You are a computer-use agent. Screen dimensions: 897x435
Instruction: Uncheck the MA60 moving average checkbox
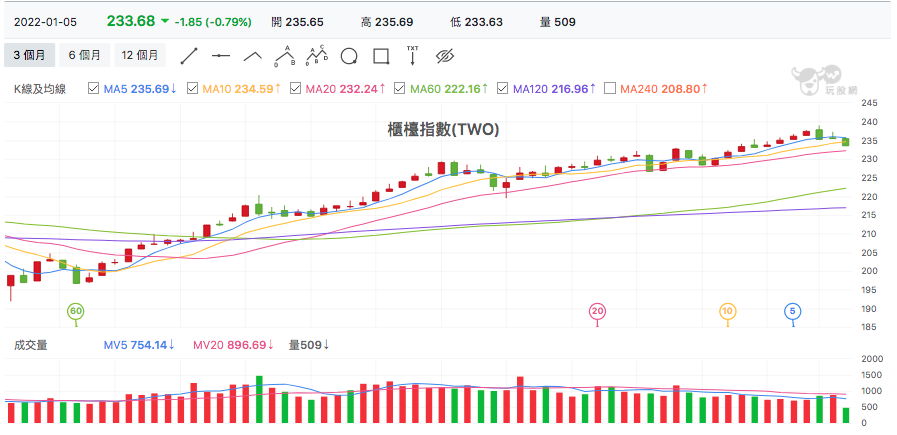pos(399,89)
